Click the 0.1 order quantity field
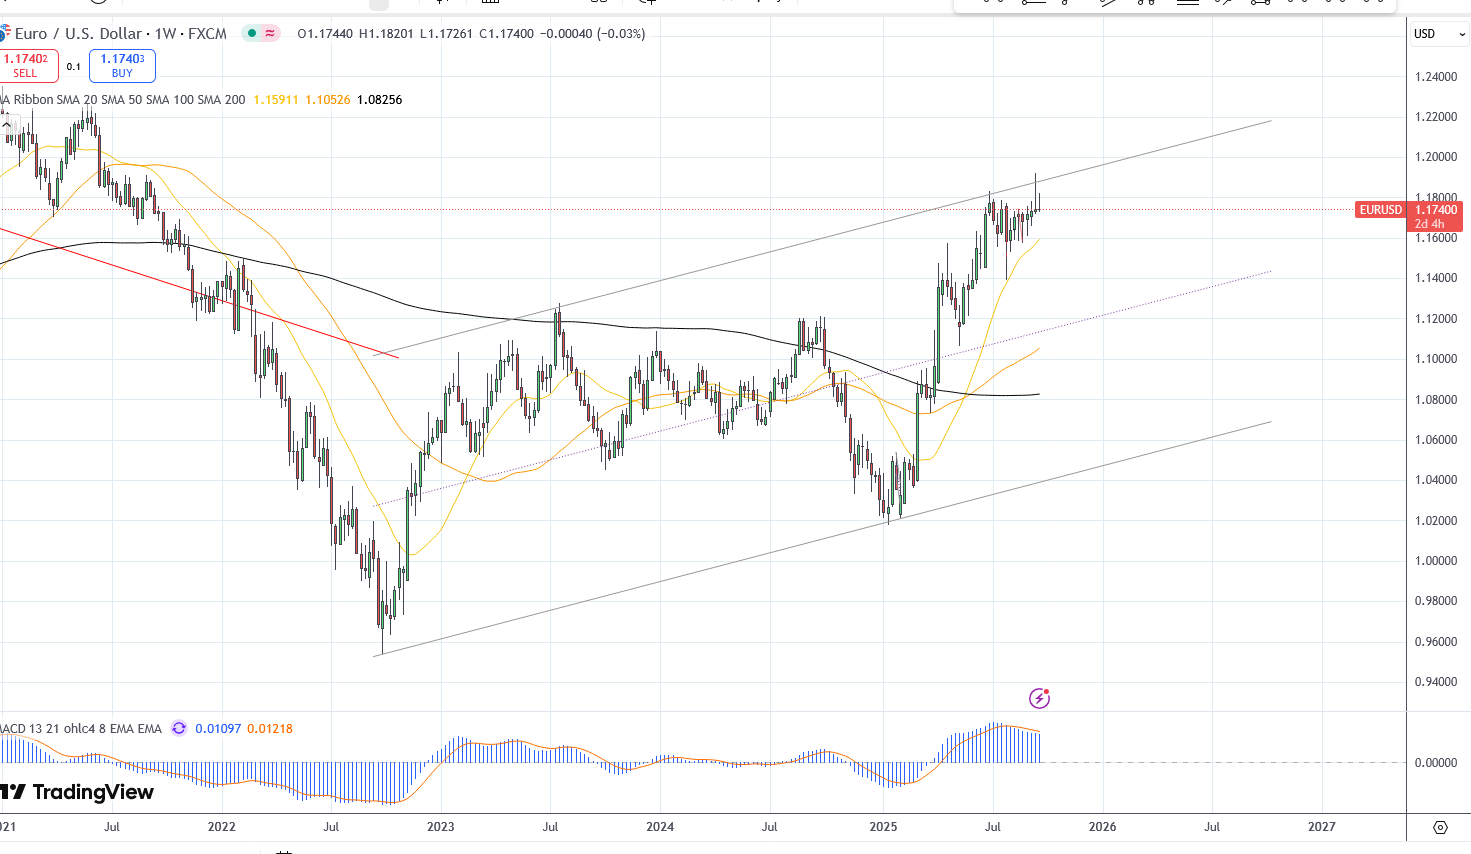 [x=74, y=67]
